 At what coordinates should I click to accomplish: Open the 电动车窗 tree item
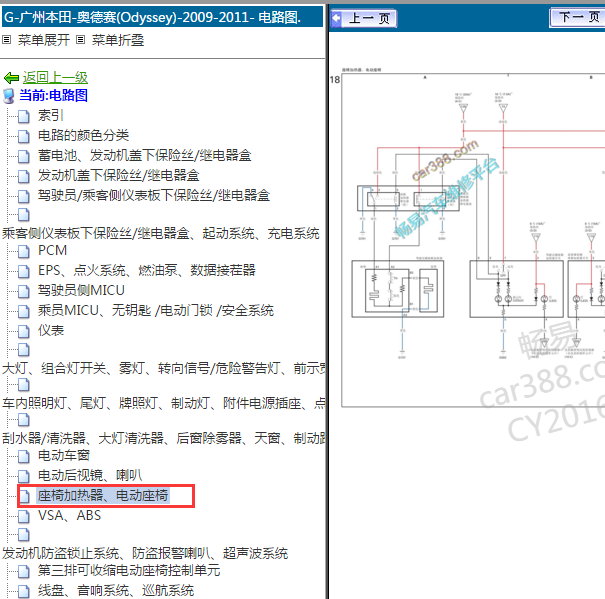(64, 455)
